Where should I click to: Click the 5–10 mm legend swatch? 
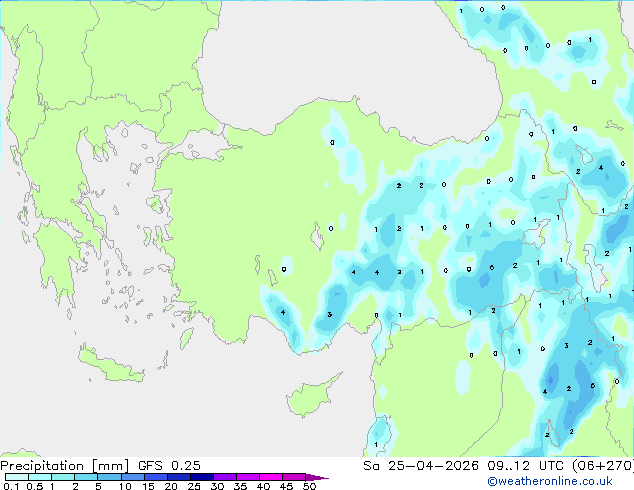tap(109, 477)
